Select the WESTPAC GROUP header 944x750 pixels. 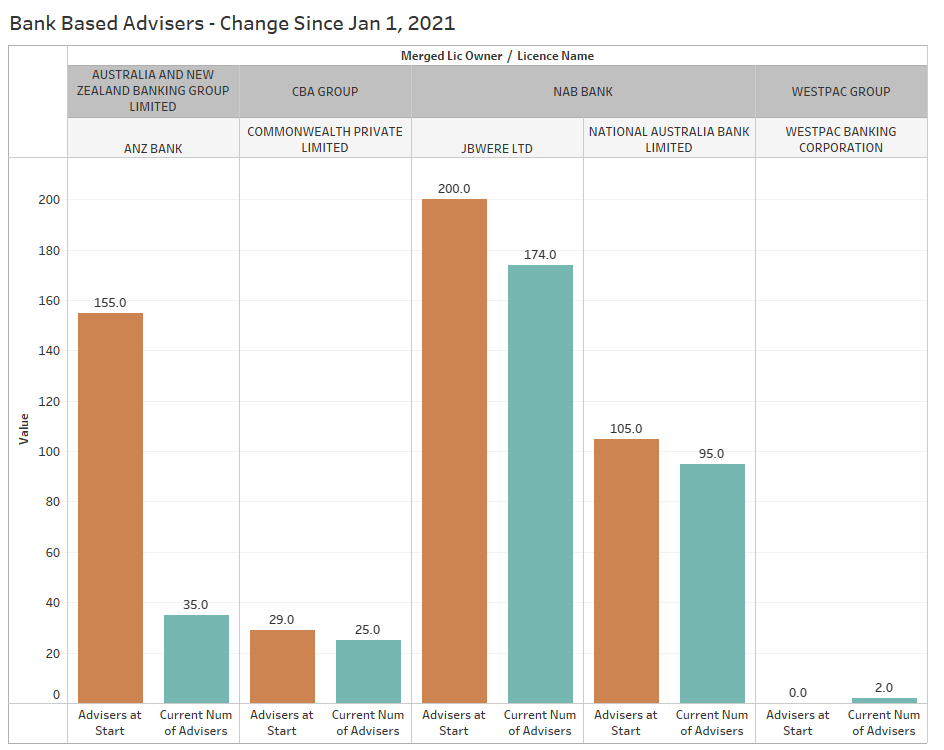[x=841, y=91]
